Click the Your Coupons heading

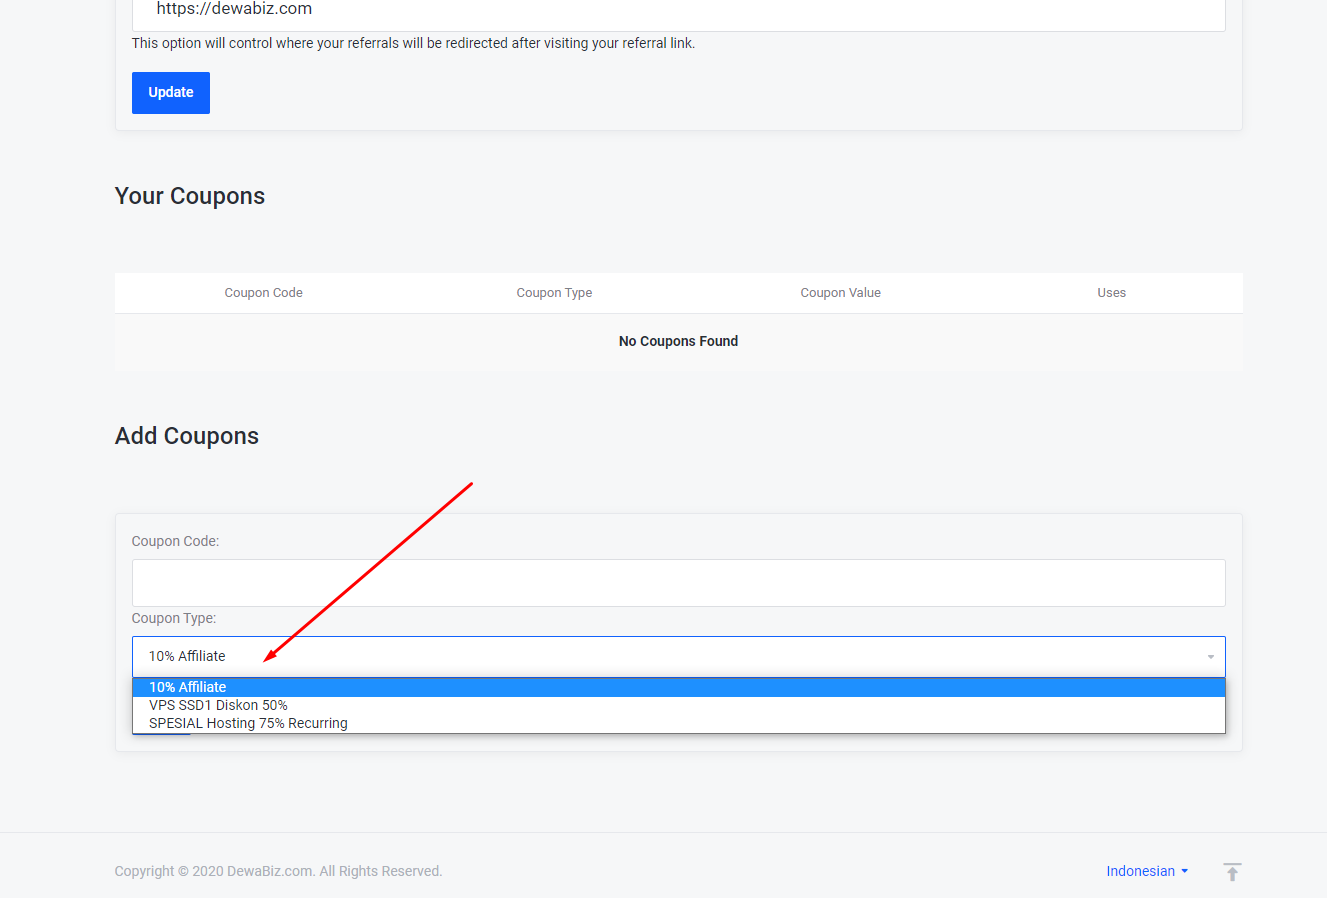(x=190, y=196)
